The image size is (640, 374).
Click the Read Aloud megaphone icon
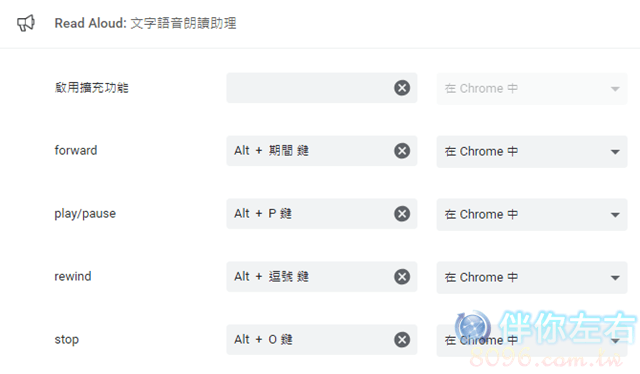26,23
